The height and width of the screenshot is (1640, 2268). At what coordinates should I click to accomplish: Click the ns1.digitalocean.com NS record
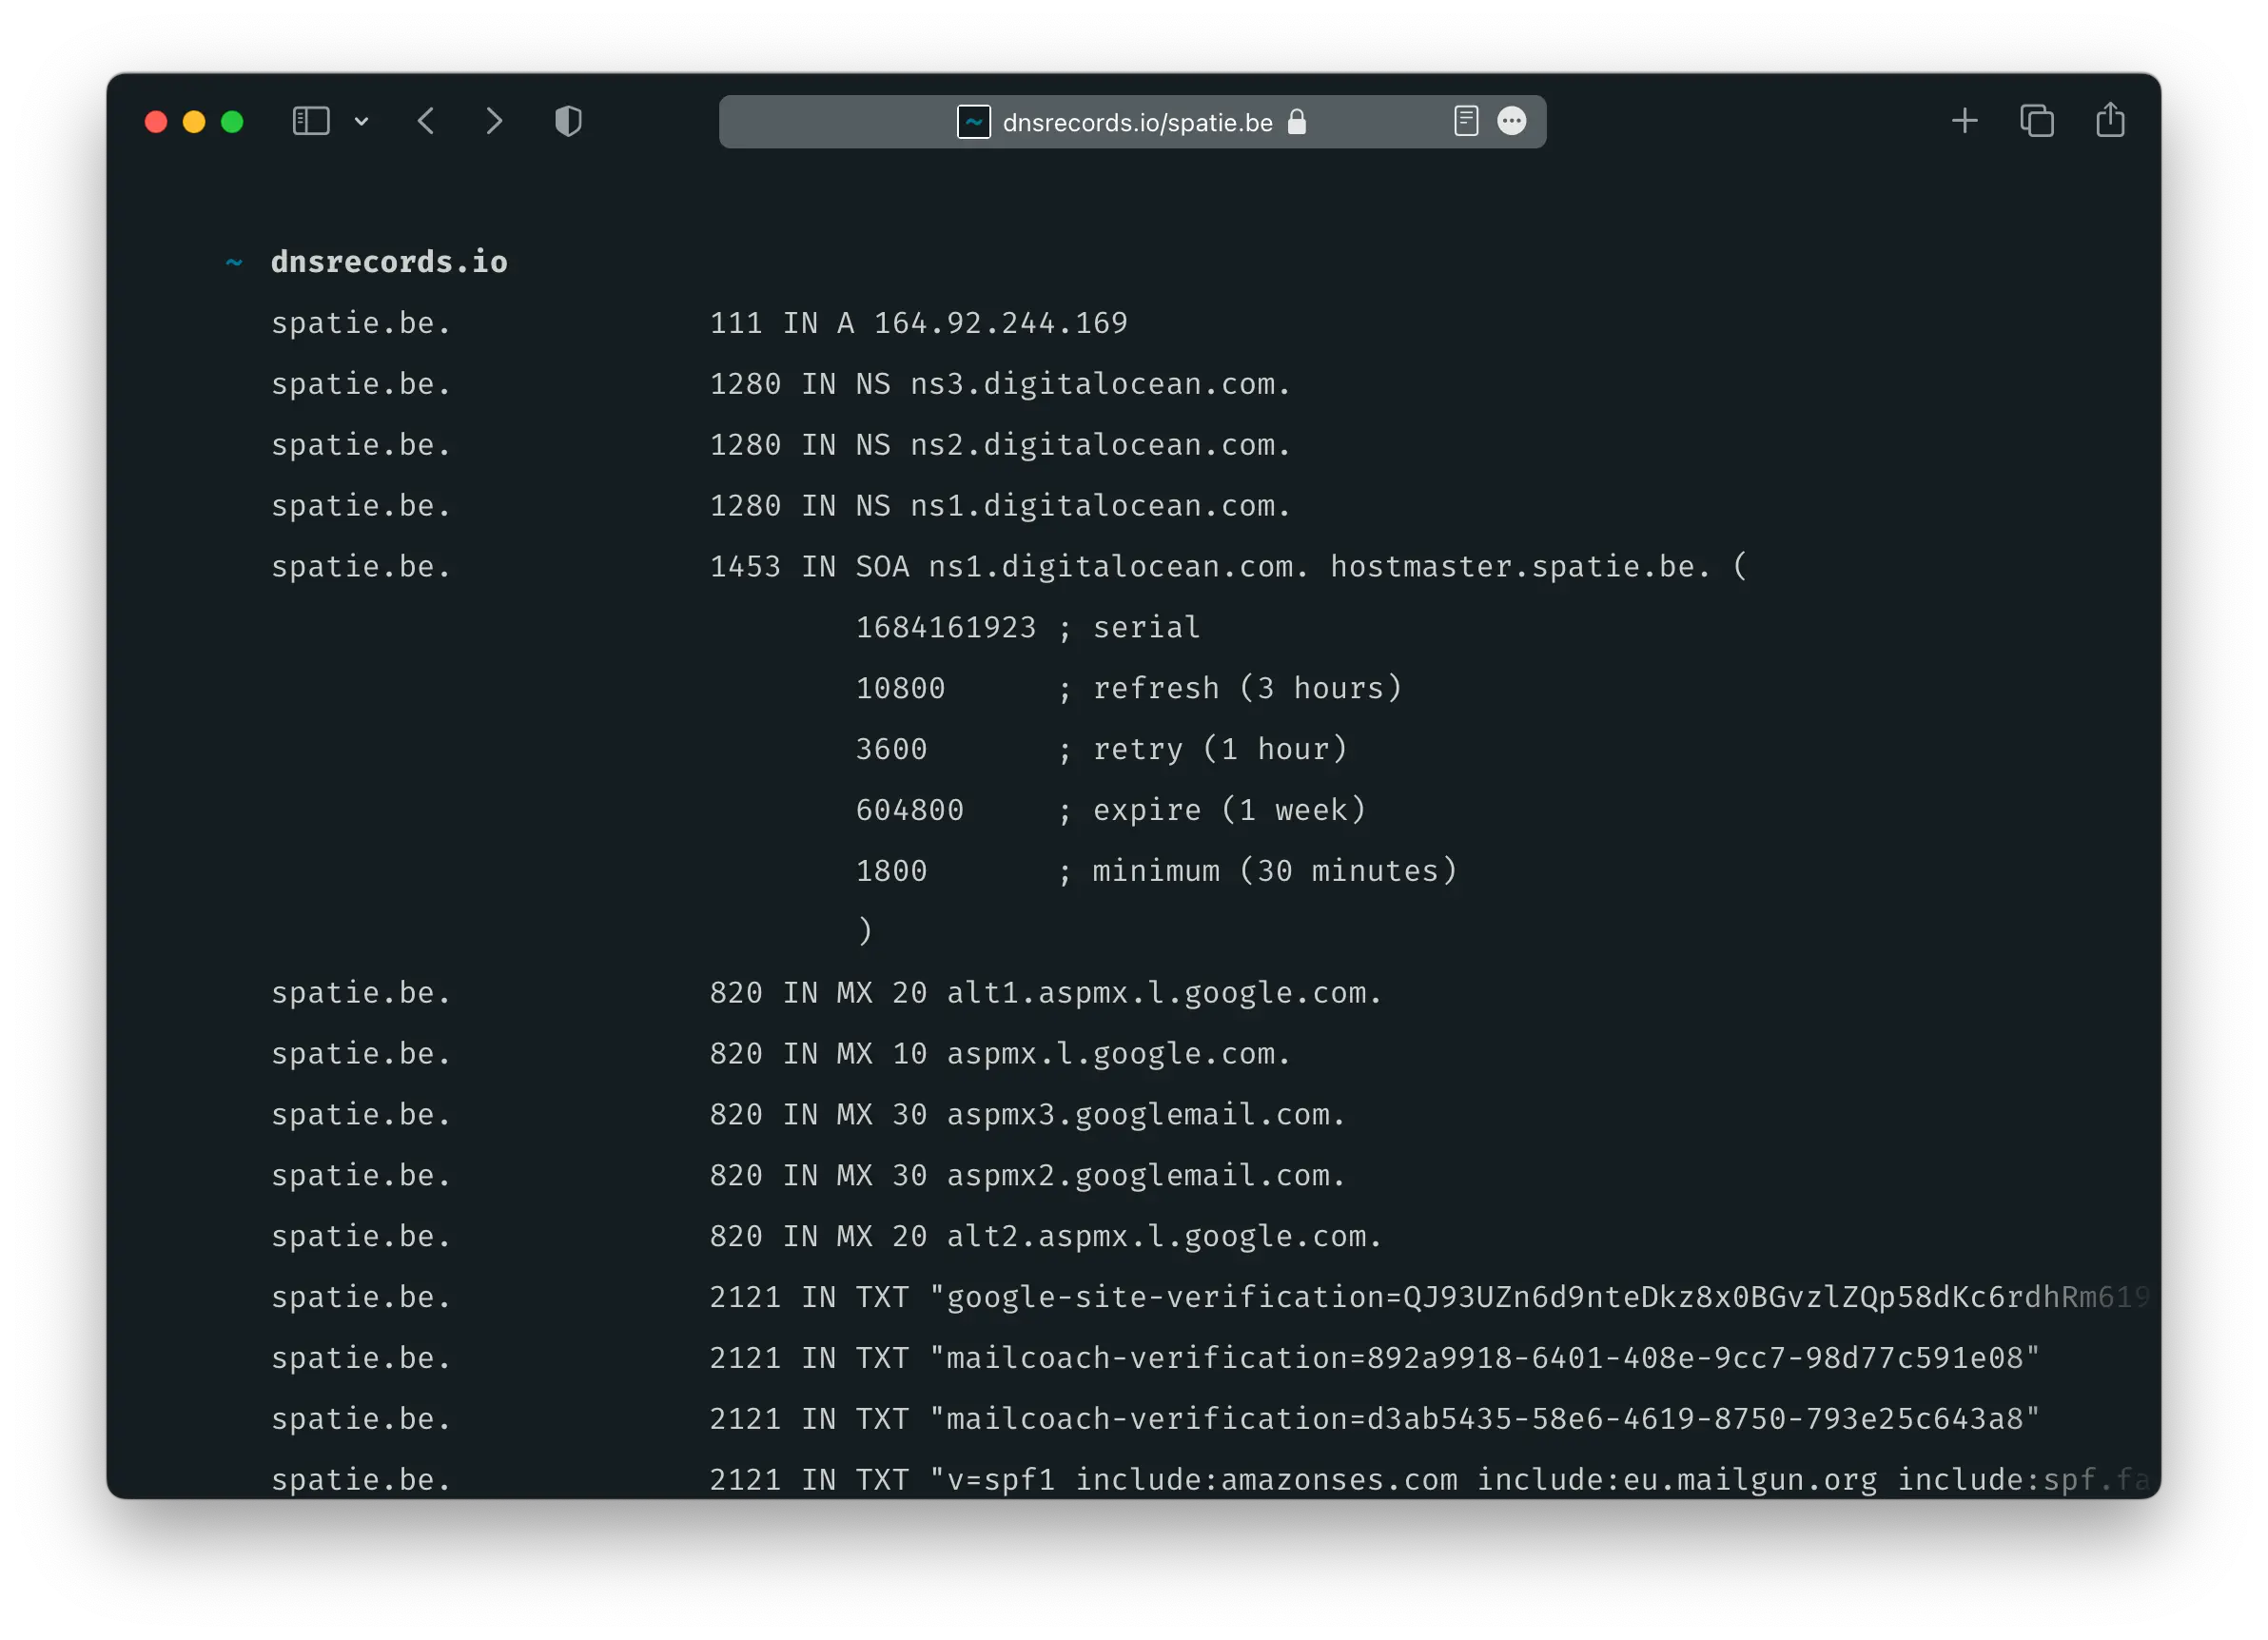pos(1099,505)
